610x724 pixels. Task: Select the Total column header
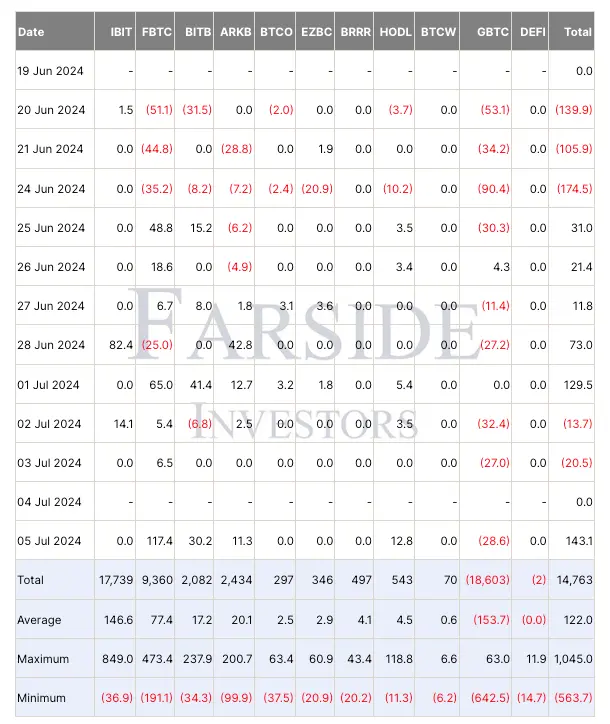[x=578, y=32]
